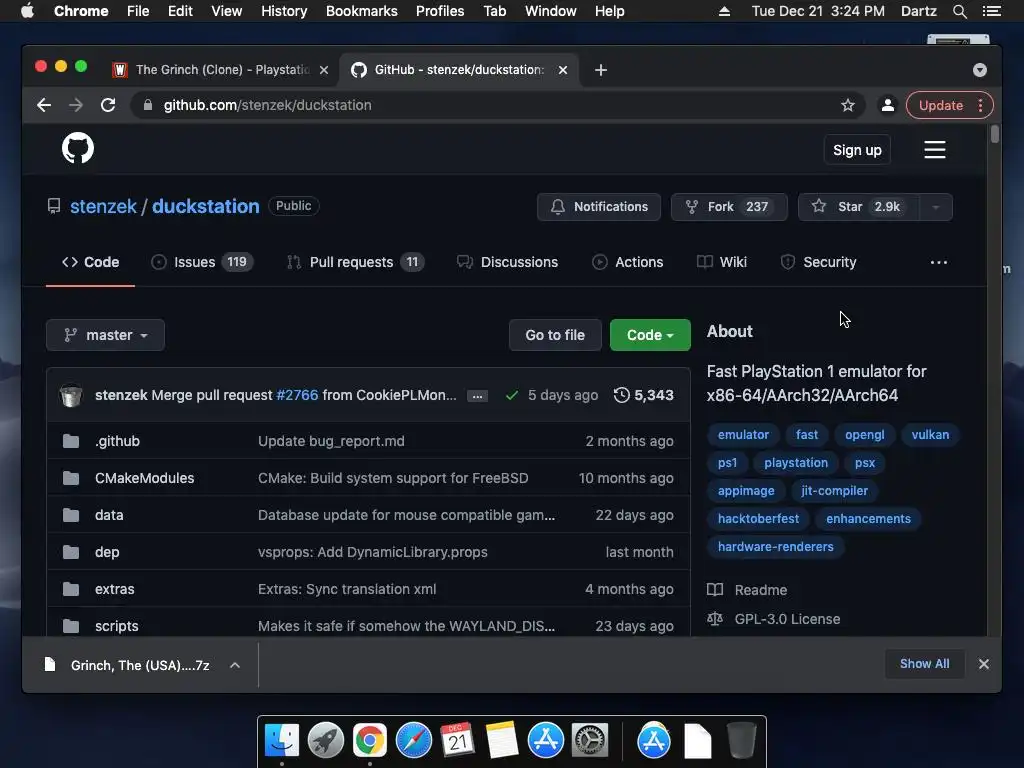1024x768 pixels.
Task: Open the Apple menu
Action: [x=27, y=11]
